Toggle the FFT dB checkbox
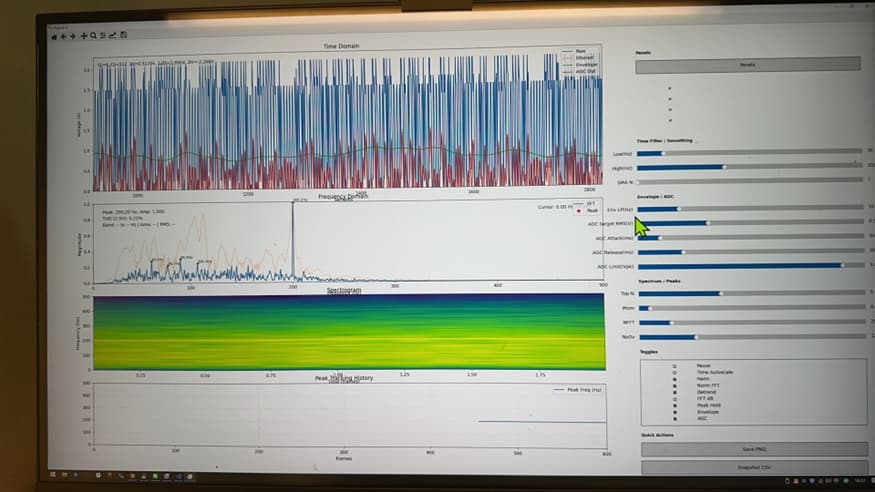 tap(675, 399)
